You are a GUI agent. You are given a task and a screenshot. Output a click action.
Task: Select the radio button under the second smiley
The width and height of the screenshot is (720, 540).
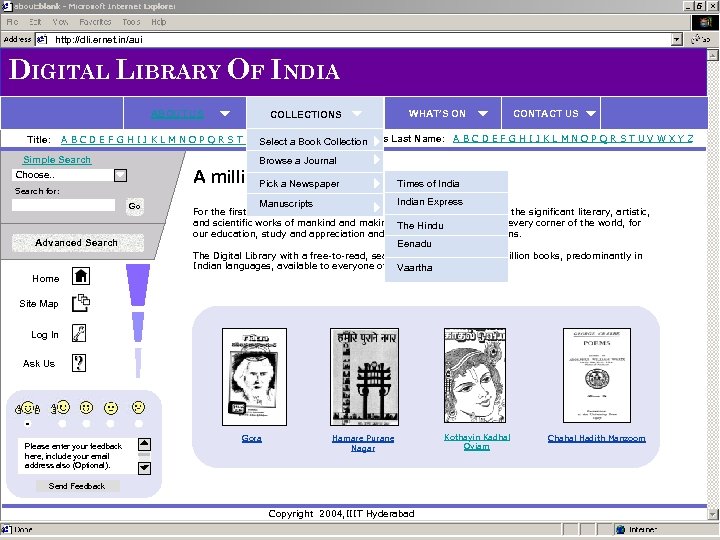pos(62,423)
